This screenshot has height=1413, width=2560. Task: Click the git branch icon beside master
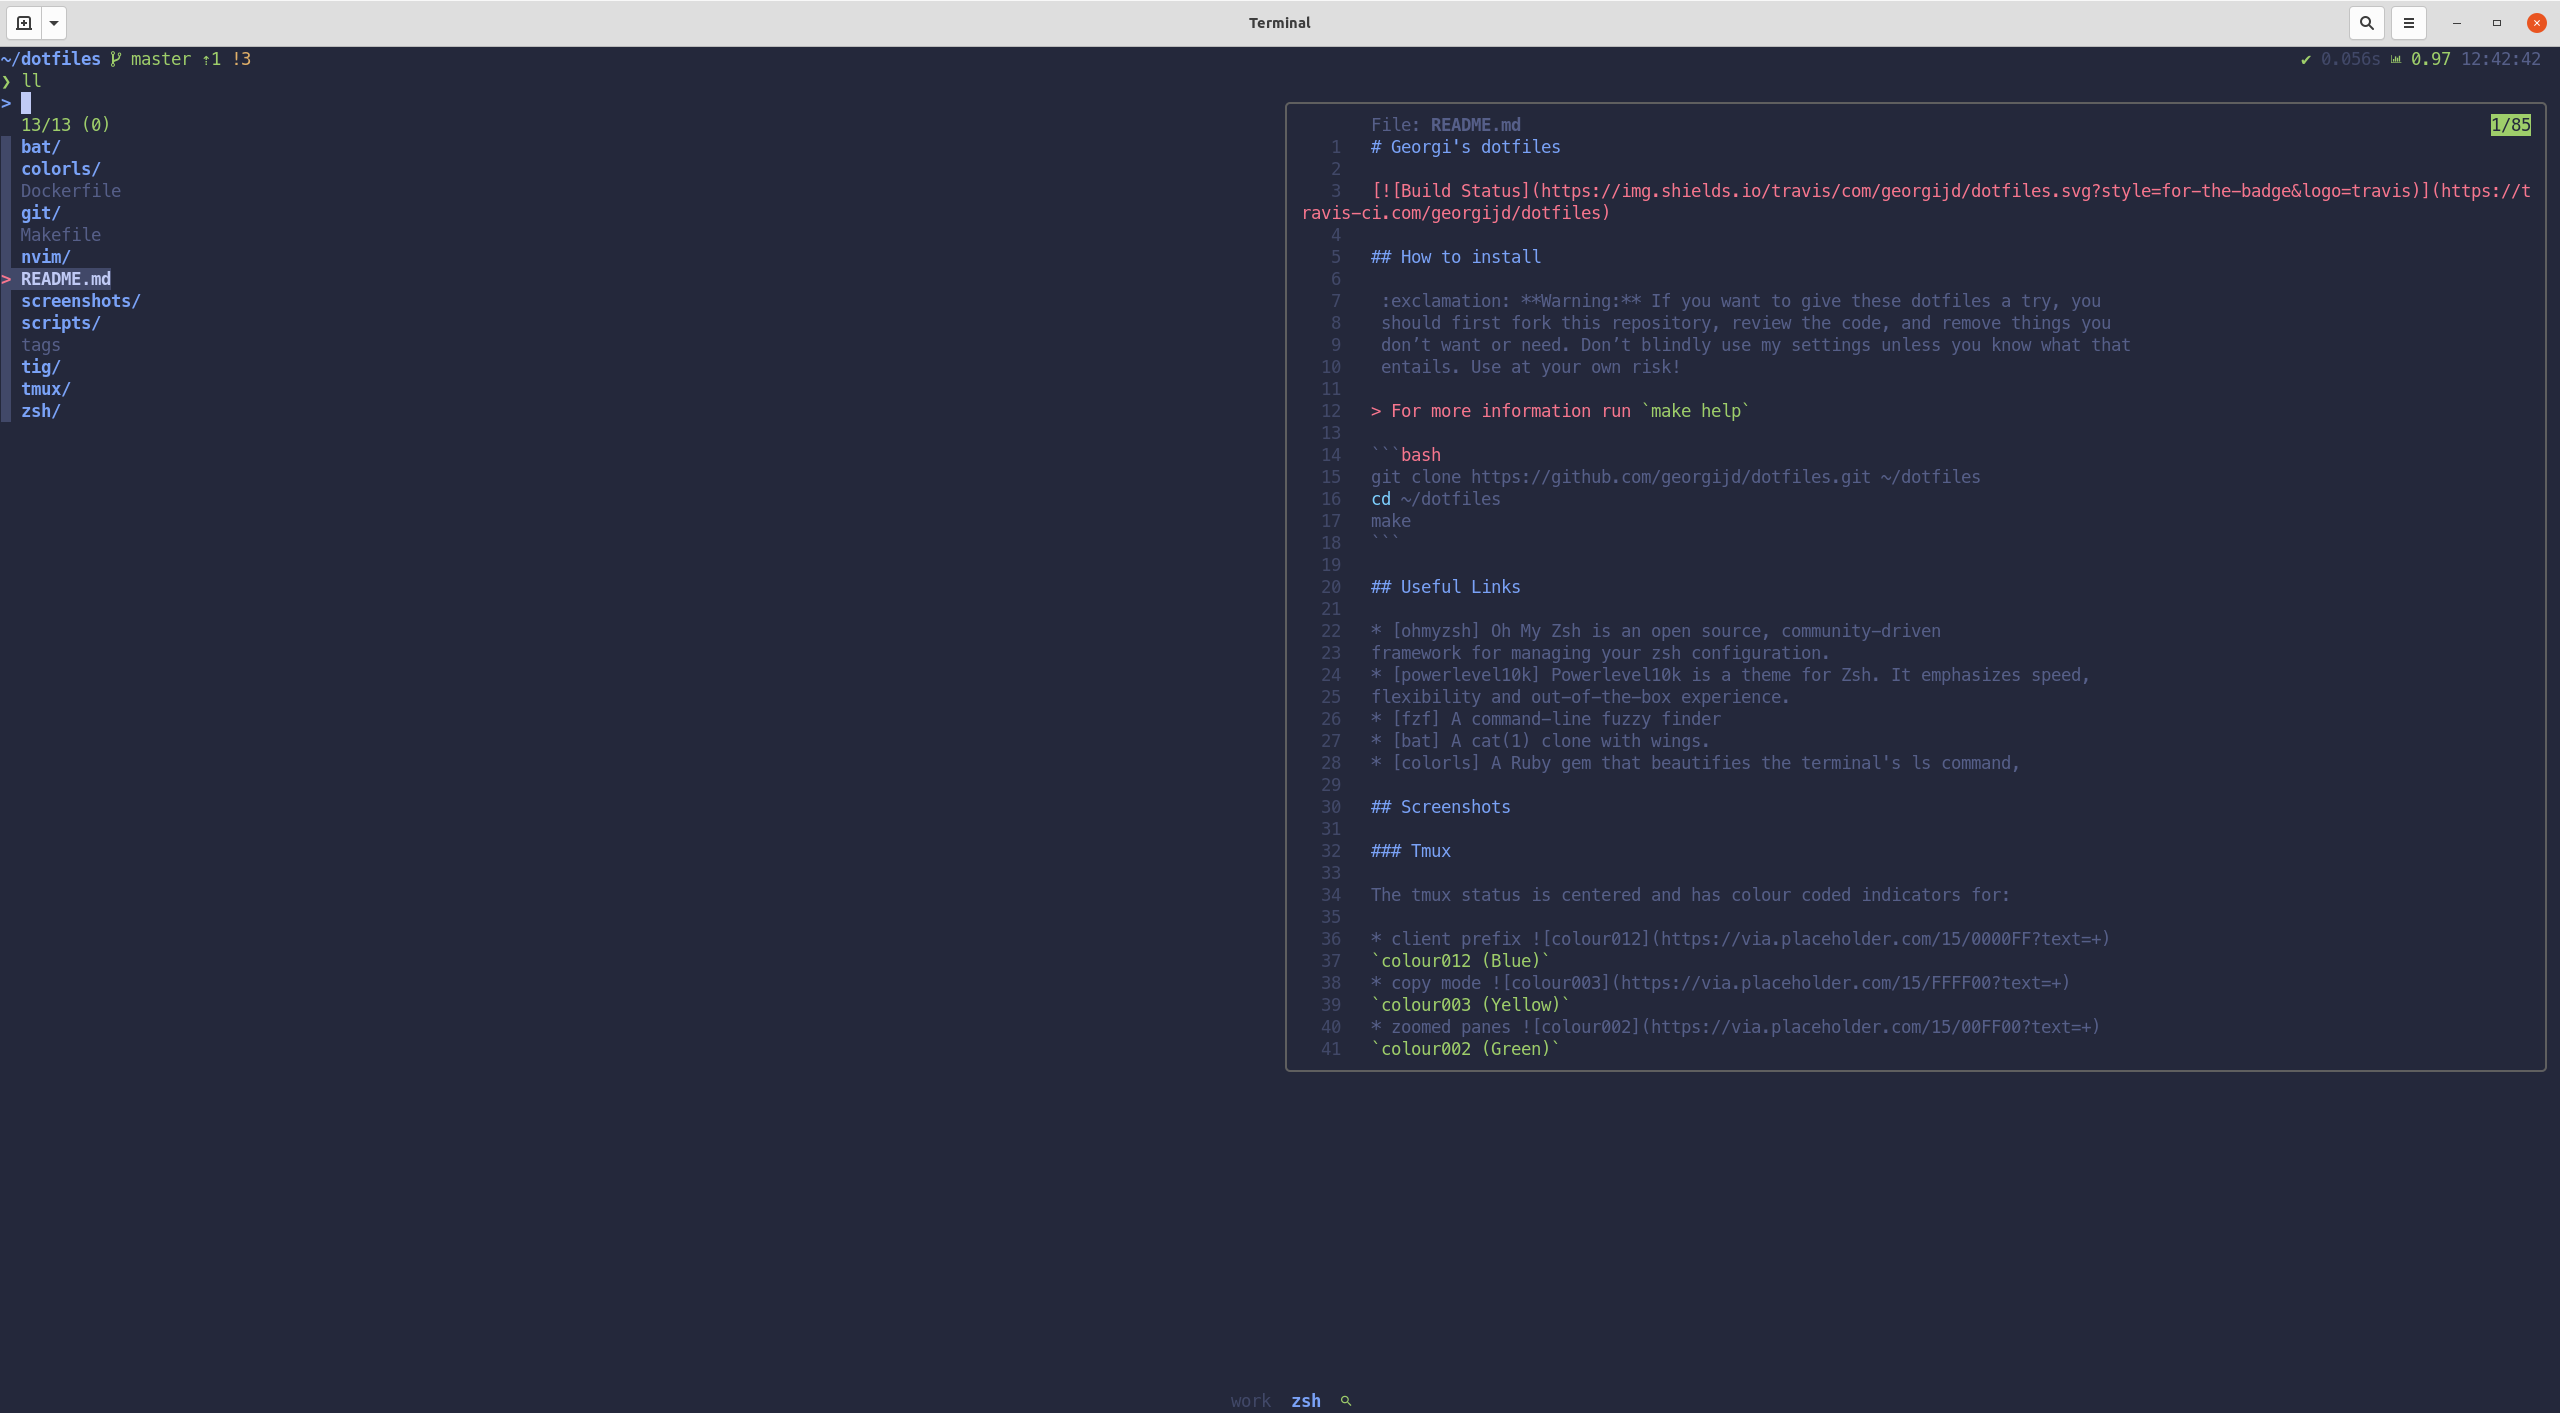click(116, 59)
